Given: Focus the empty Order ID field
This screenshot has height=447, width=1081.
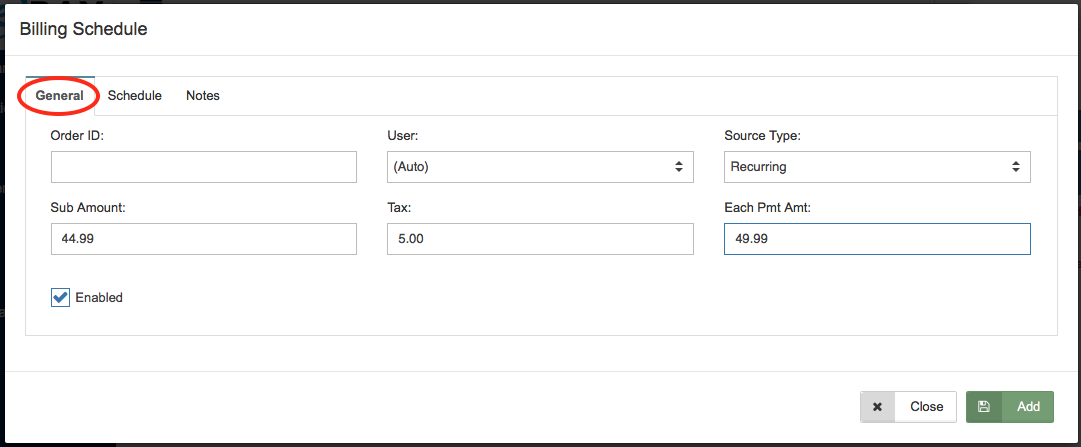Looking at the screenshot, I should tap(203, 167).
